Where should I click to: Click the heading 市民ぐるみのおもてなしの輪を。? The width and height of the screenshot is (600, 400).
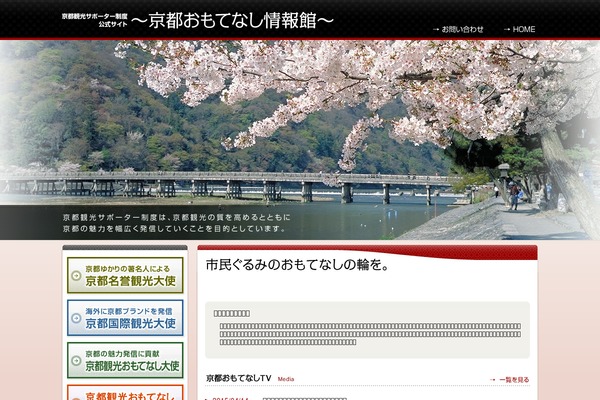tap(297, 265)
